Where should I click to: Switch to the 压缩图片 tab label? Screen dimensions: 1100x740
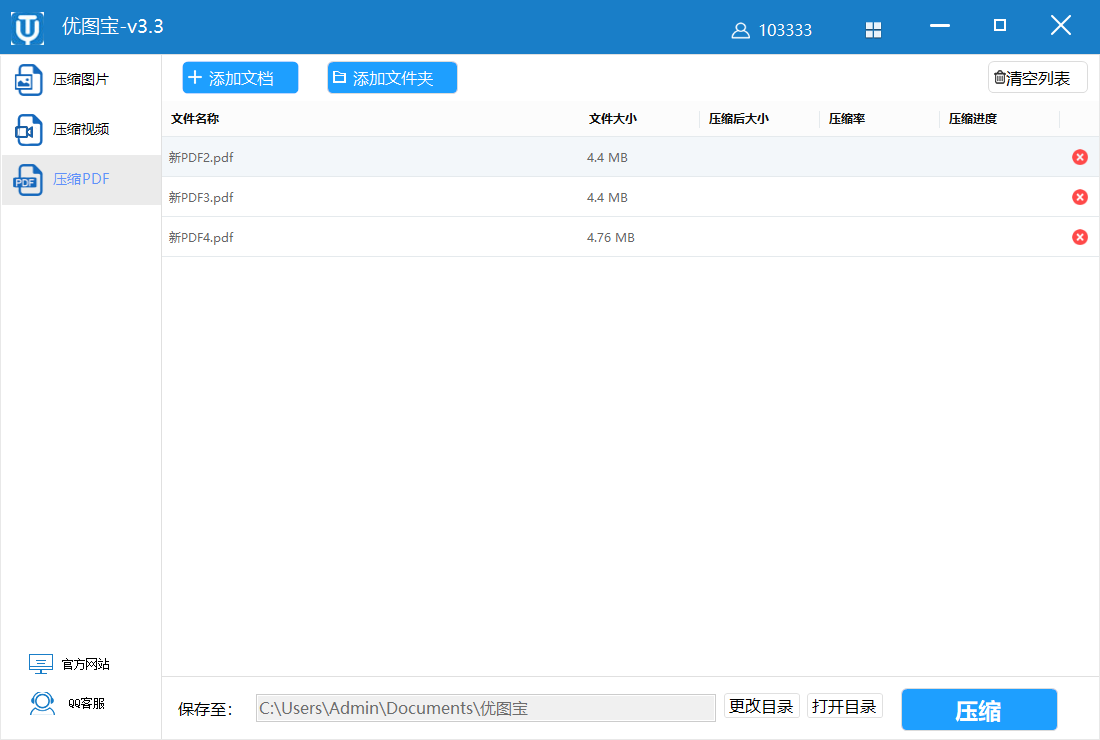click(x=81, y=79)
